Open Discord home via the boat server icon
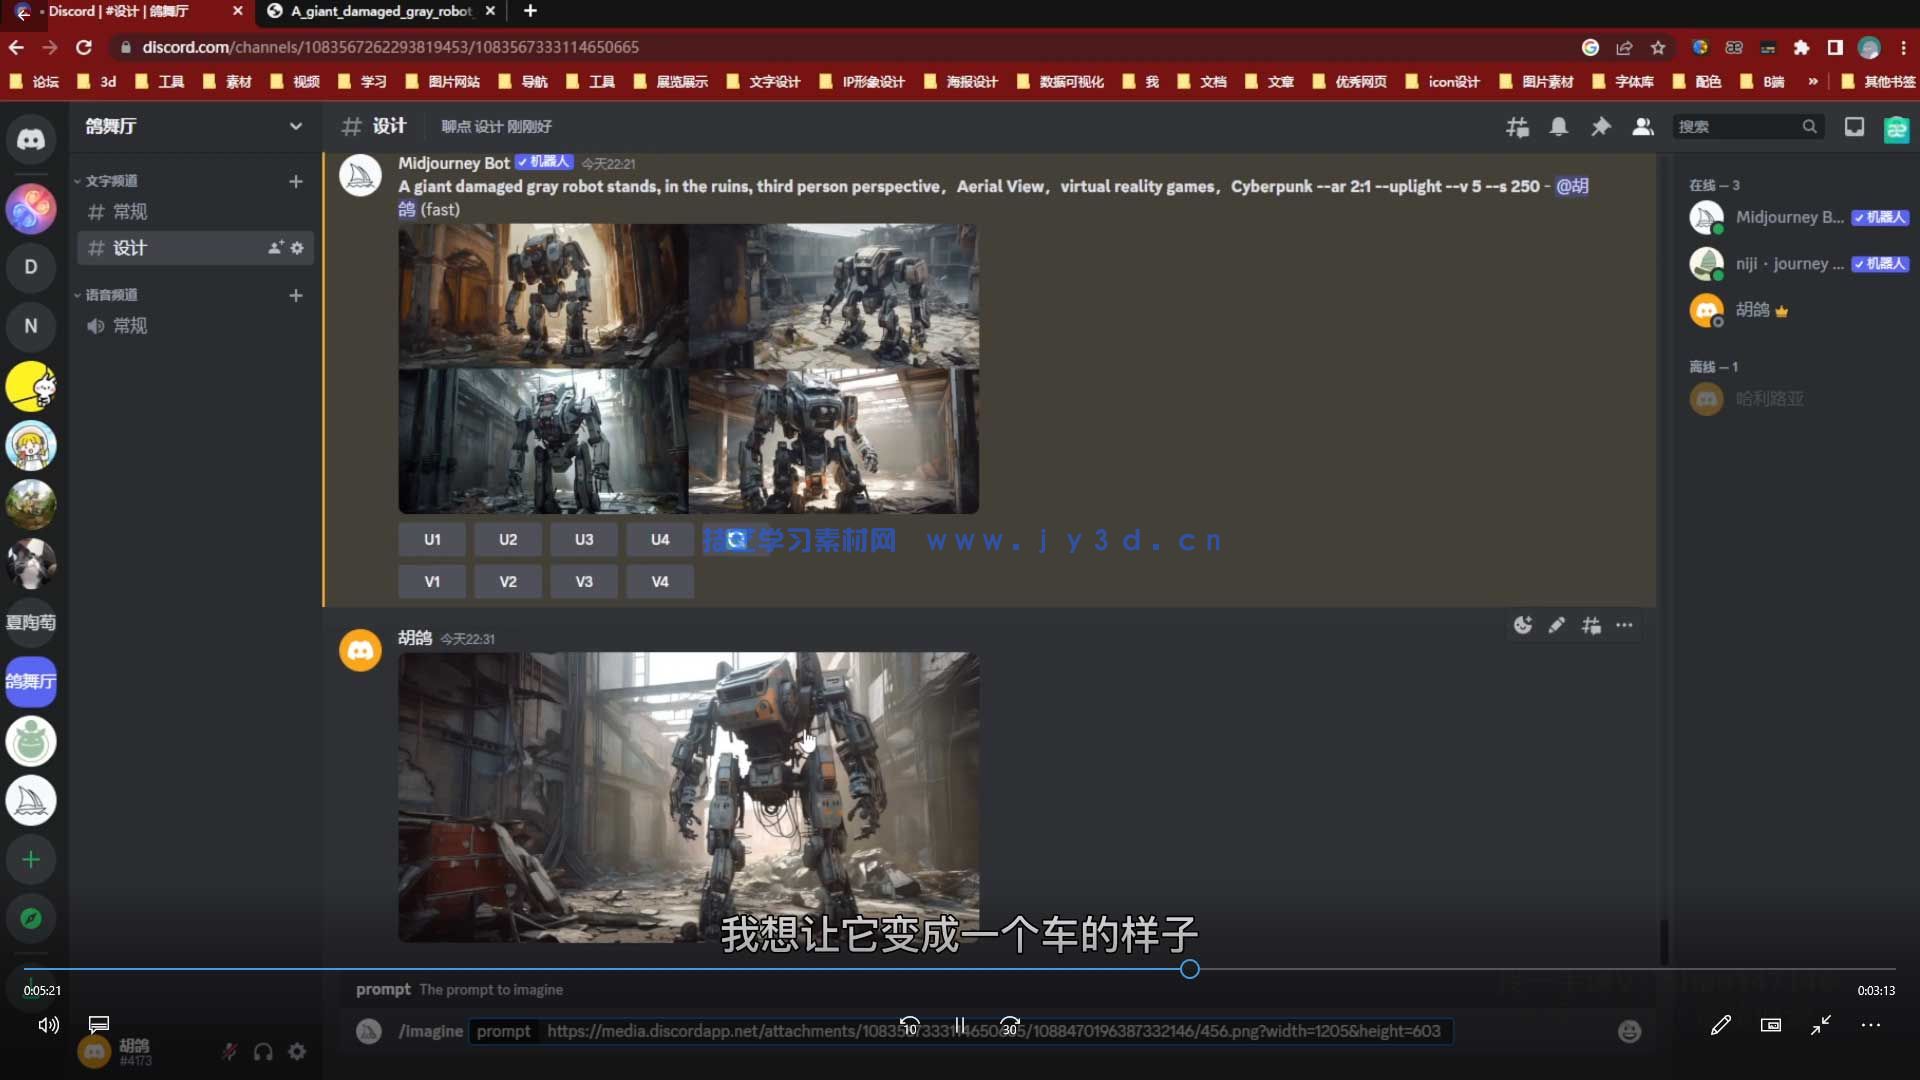The image size is (1920, 1080). (x=31, y=800)
